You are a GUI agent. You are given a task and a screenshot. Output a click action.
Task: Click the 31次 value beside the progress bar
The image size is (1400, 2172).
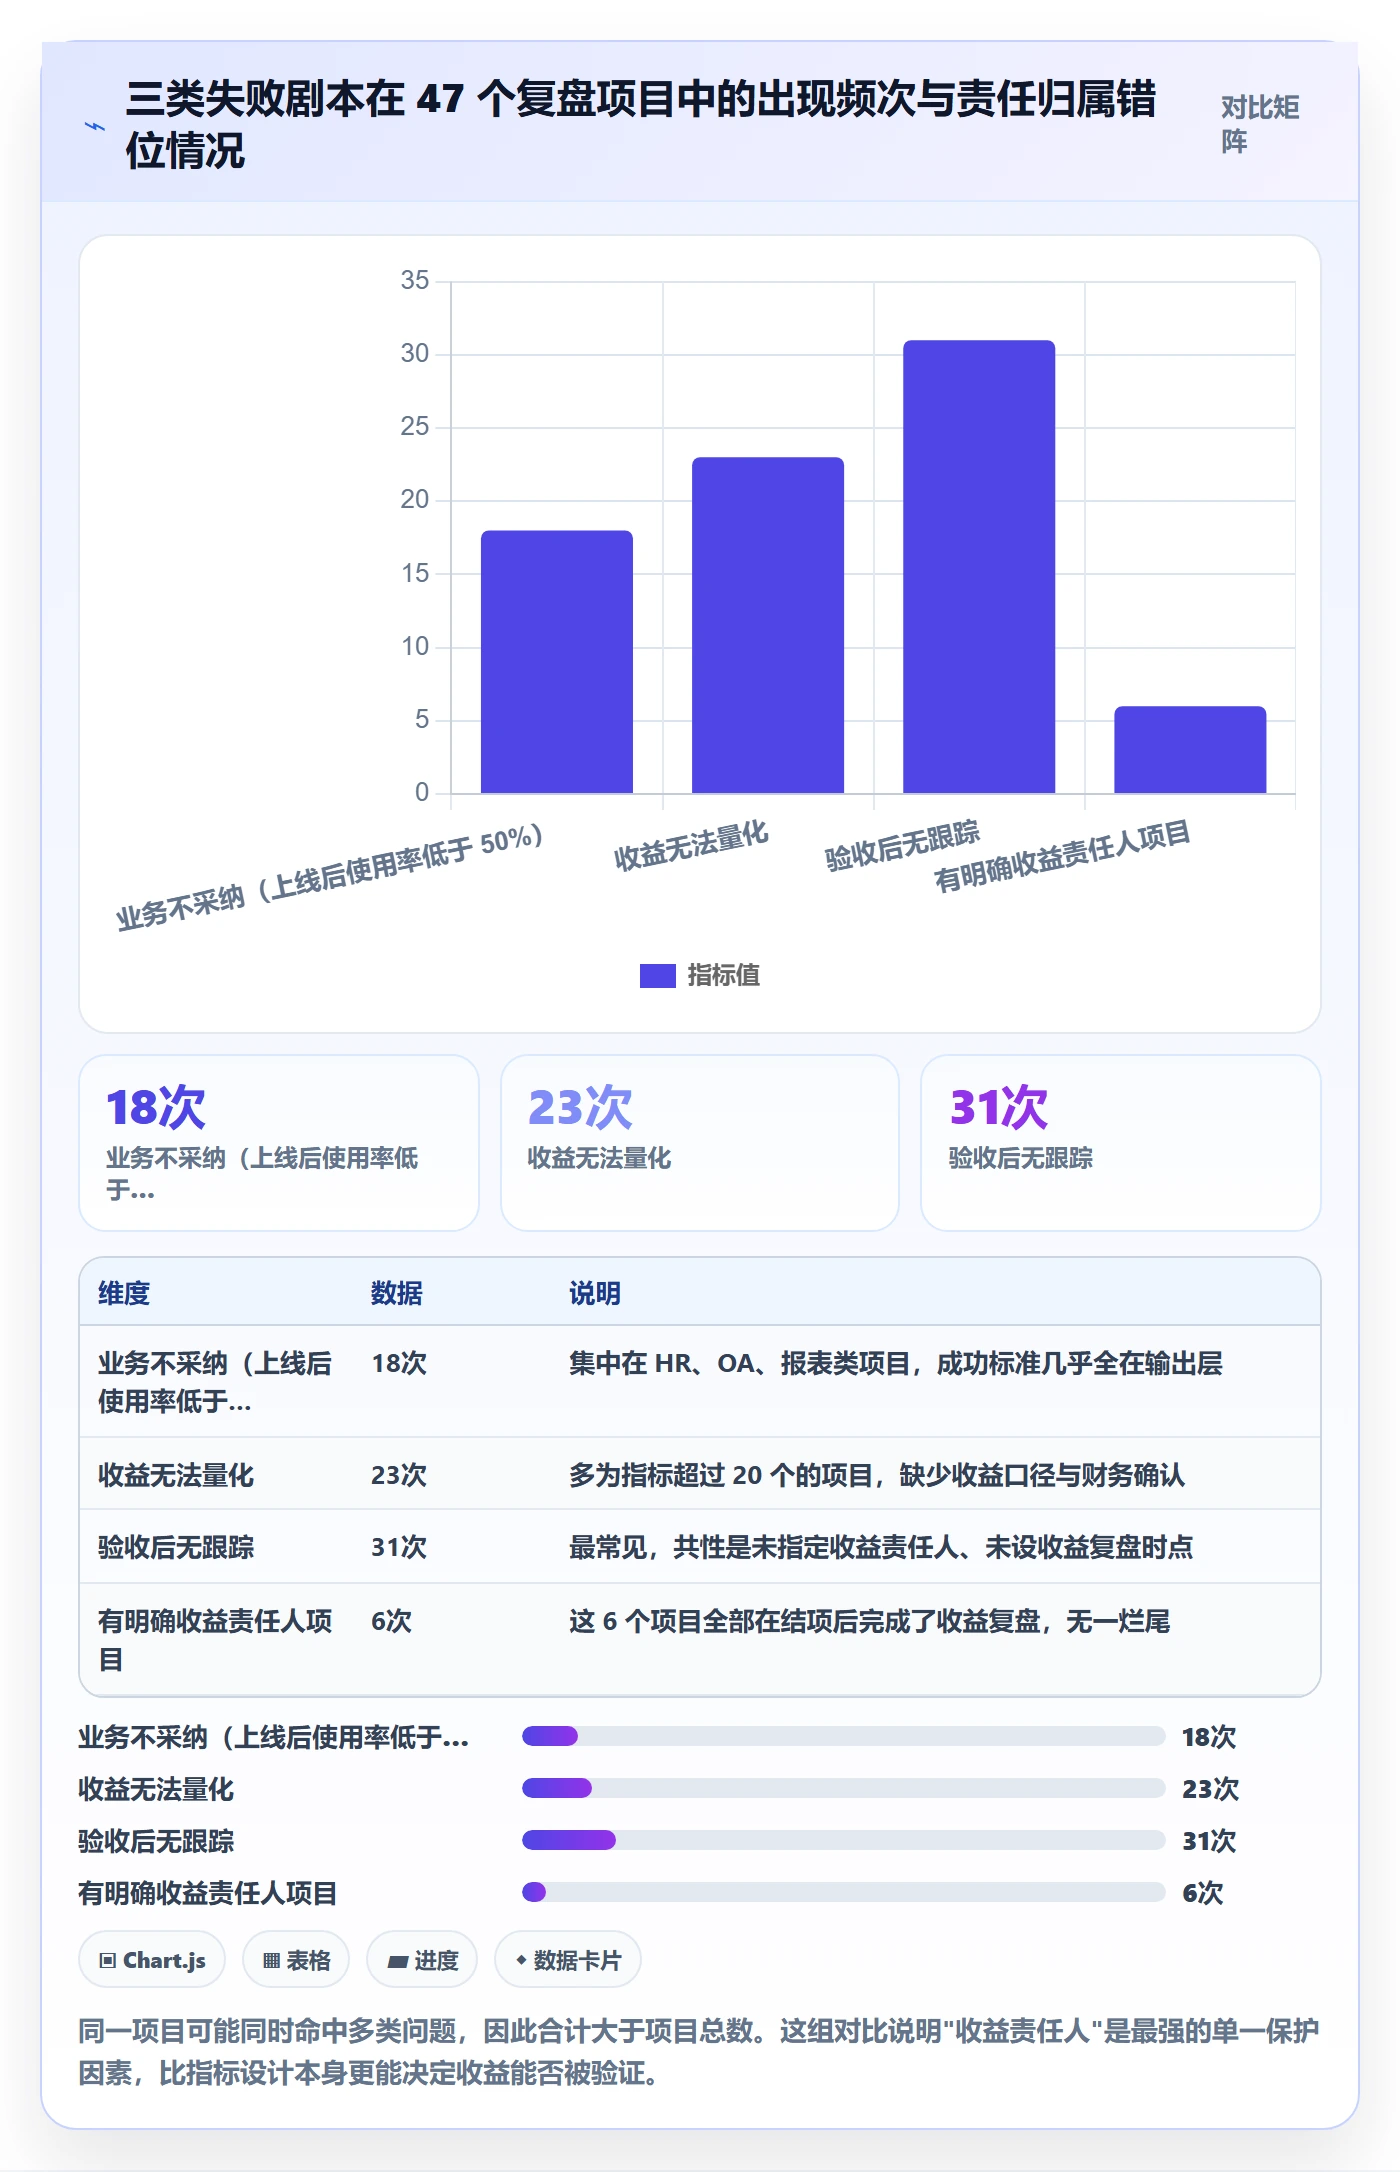(x=1209, y=1841)
